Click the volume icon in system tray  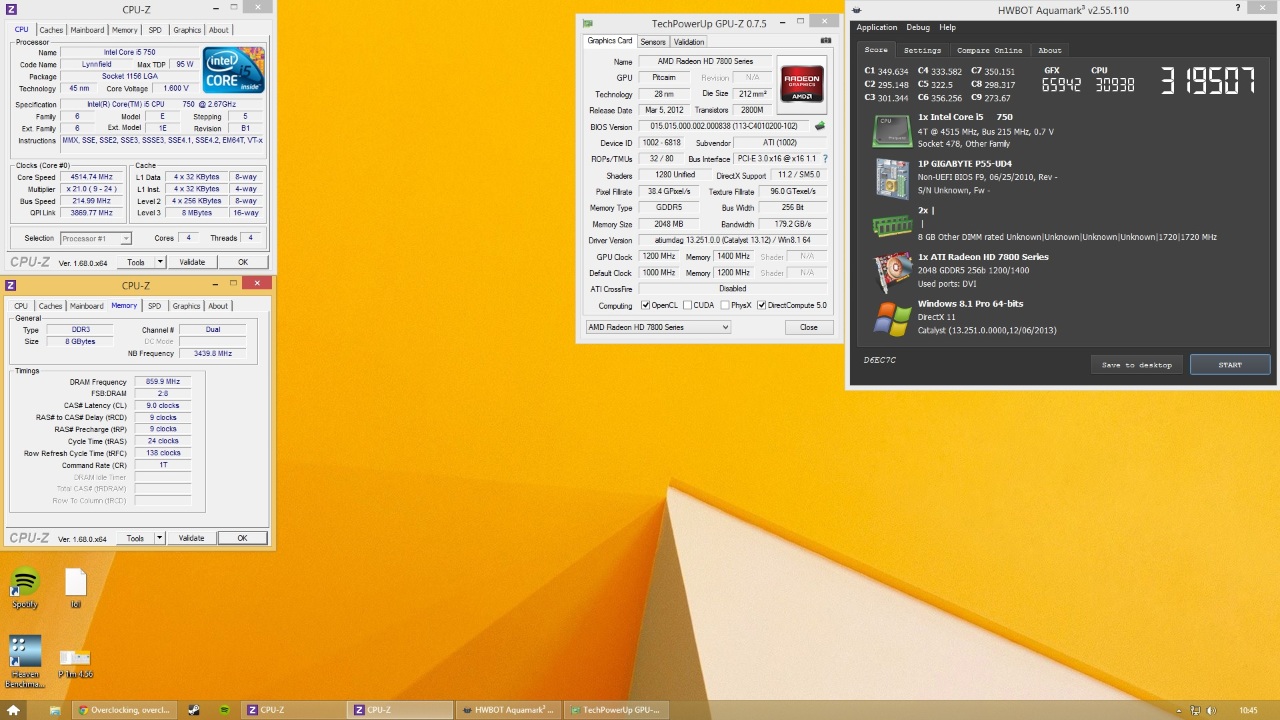pos(1212,710)
